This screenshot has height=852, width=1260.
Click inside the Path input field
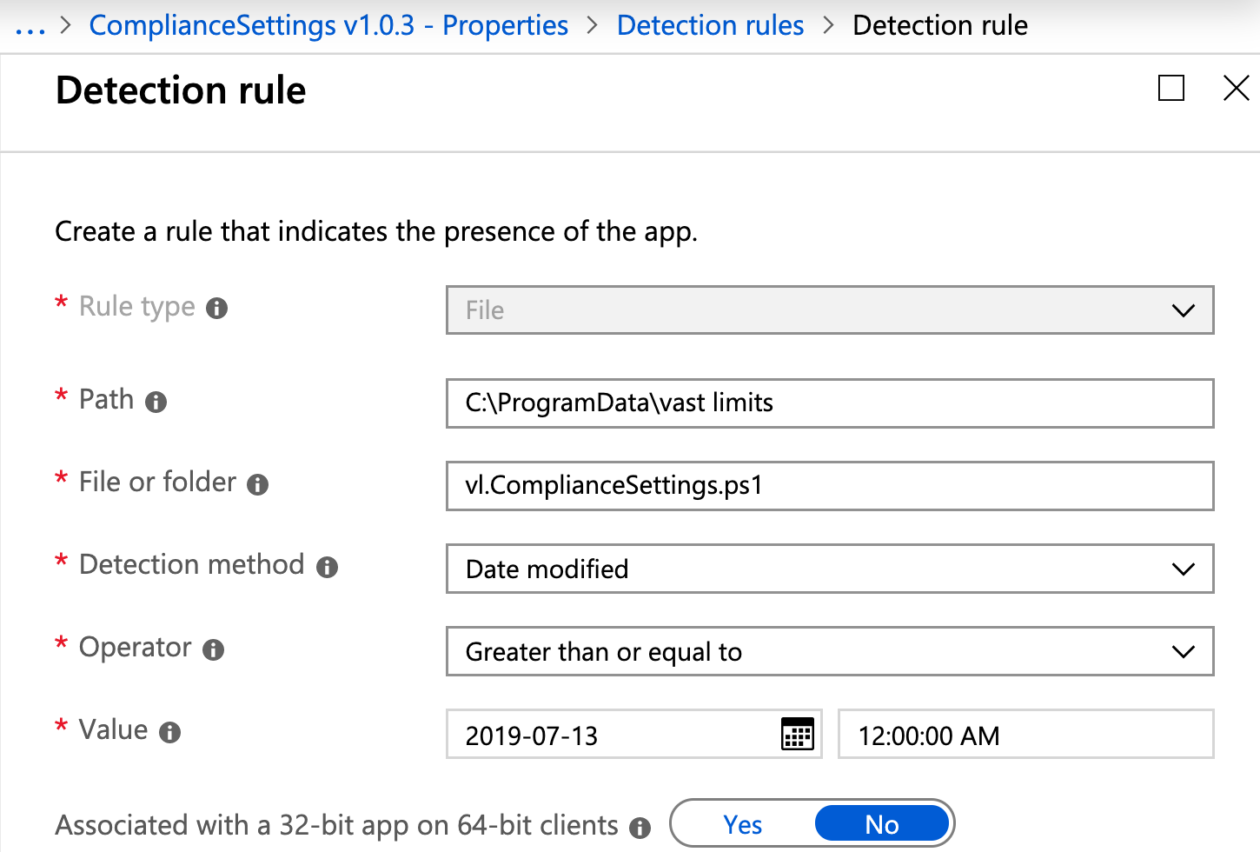[x=830, y=403]
